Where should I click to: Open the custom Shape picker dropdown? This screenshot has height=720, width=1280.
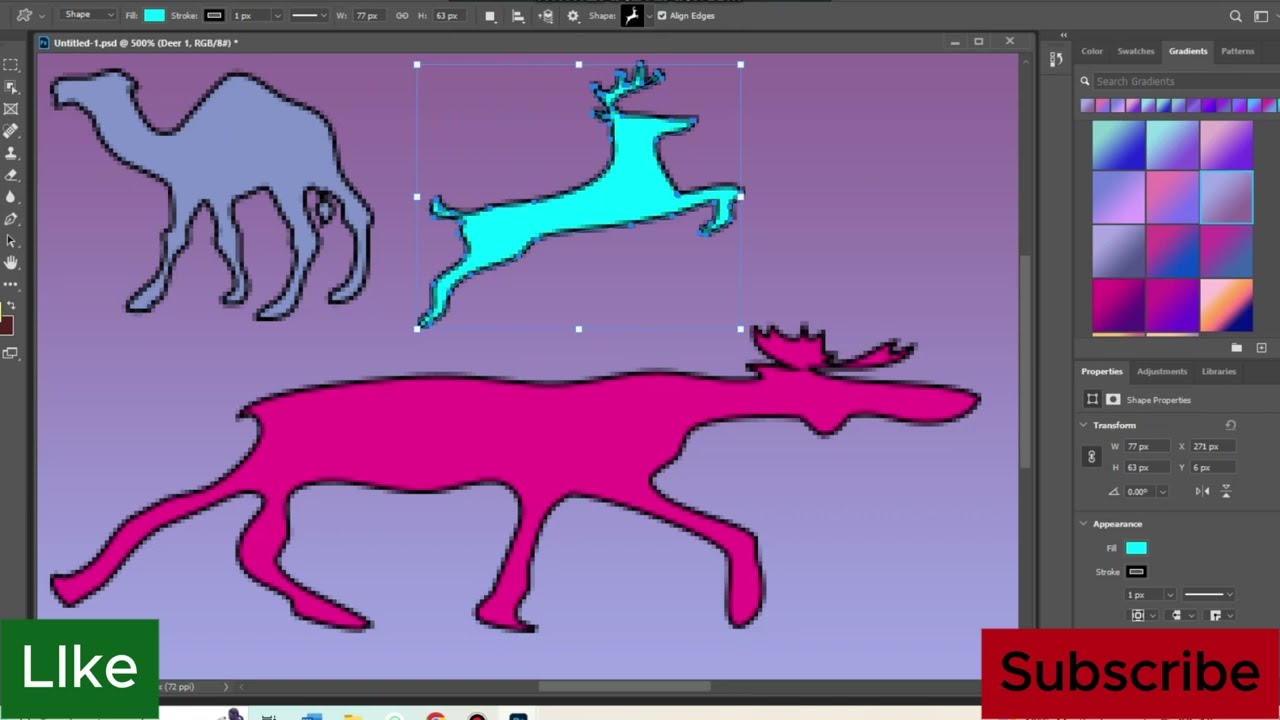pos(649,16)
